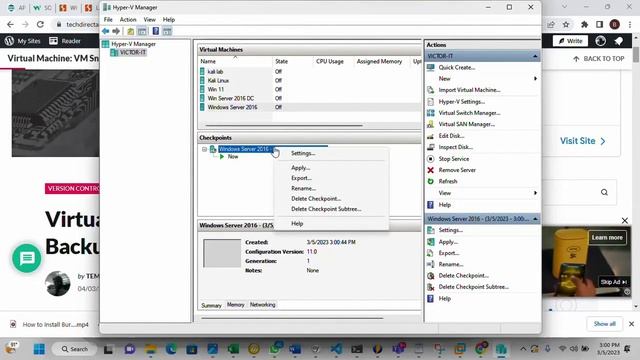Open Windows Start button on taskbar
This screenshot has width=640, height=360.
tap(39, 349)
